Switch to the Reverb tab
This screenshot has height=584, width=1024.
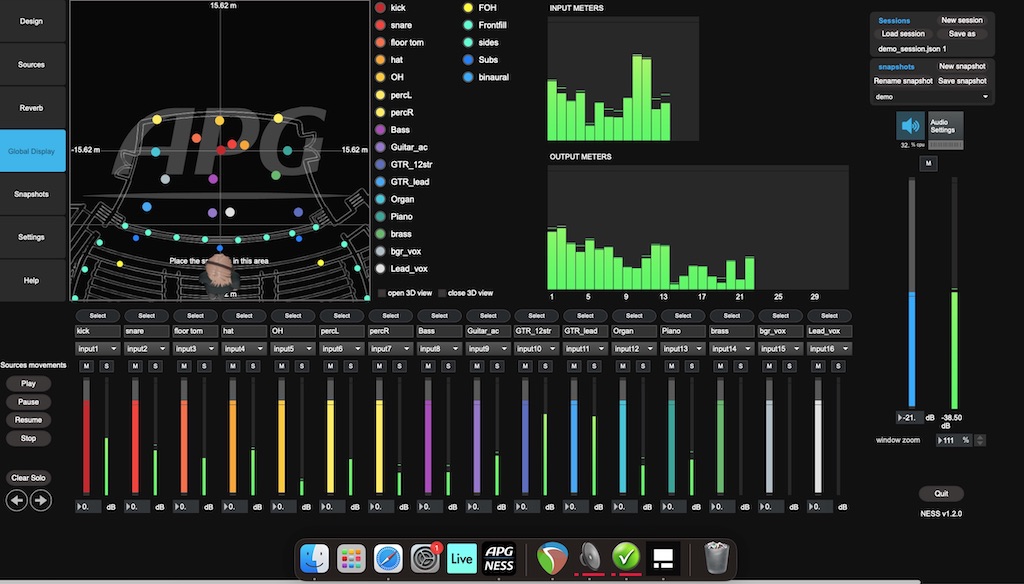32,107
